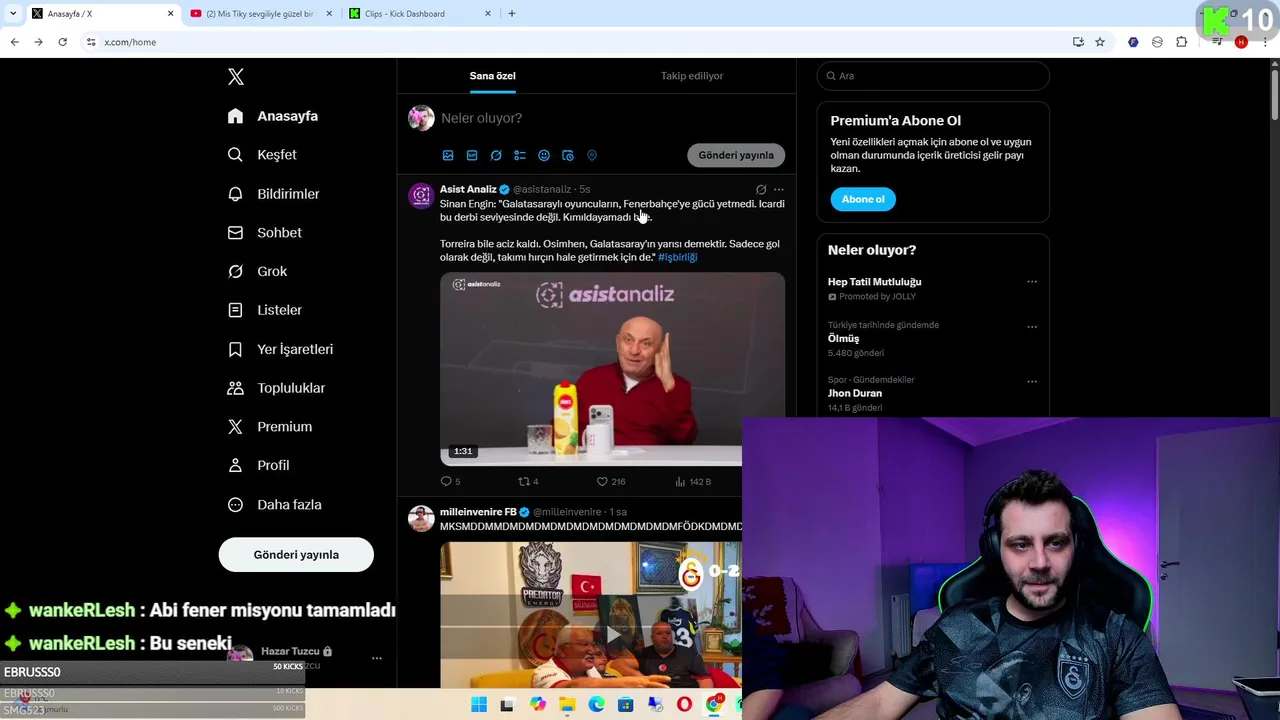The image size is (1280, 720).
Task: Reload the page
Action: click(62, 42)
